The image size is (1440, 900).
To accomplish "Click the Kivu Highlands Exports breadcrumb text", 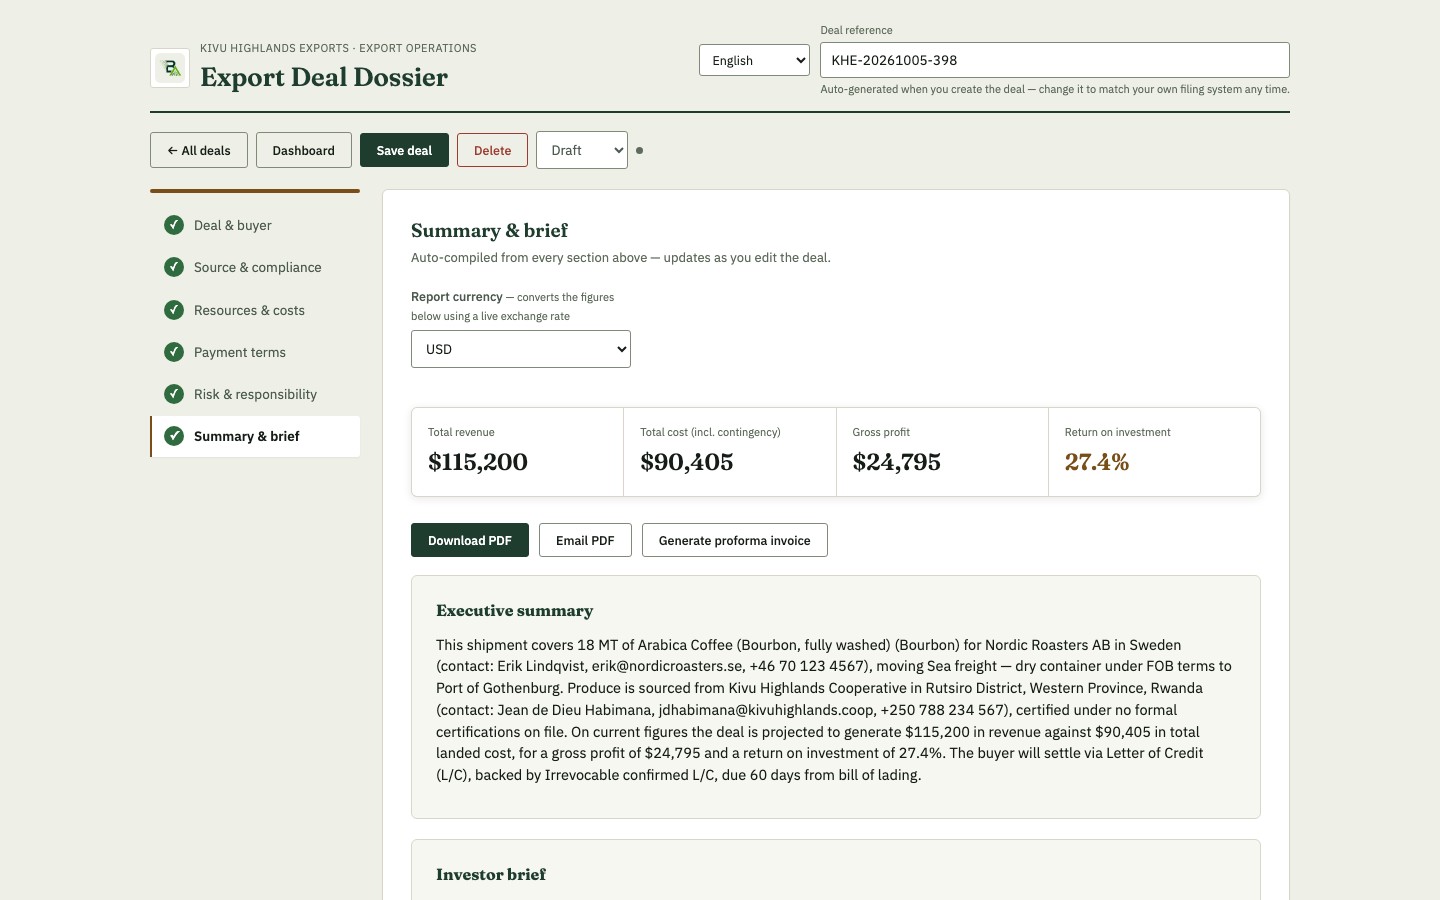I will tap(338, 48).
